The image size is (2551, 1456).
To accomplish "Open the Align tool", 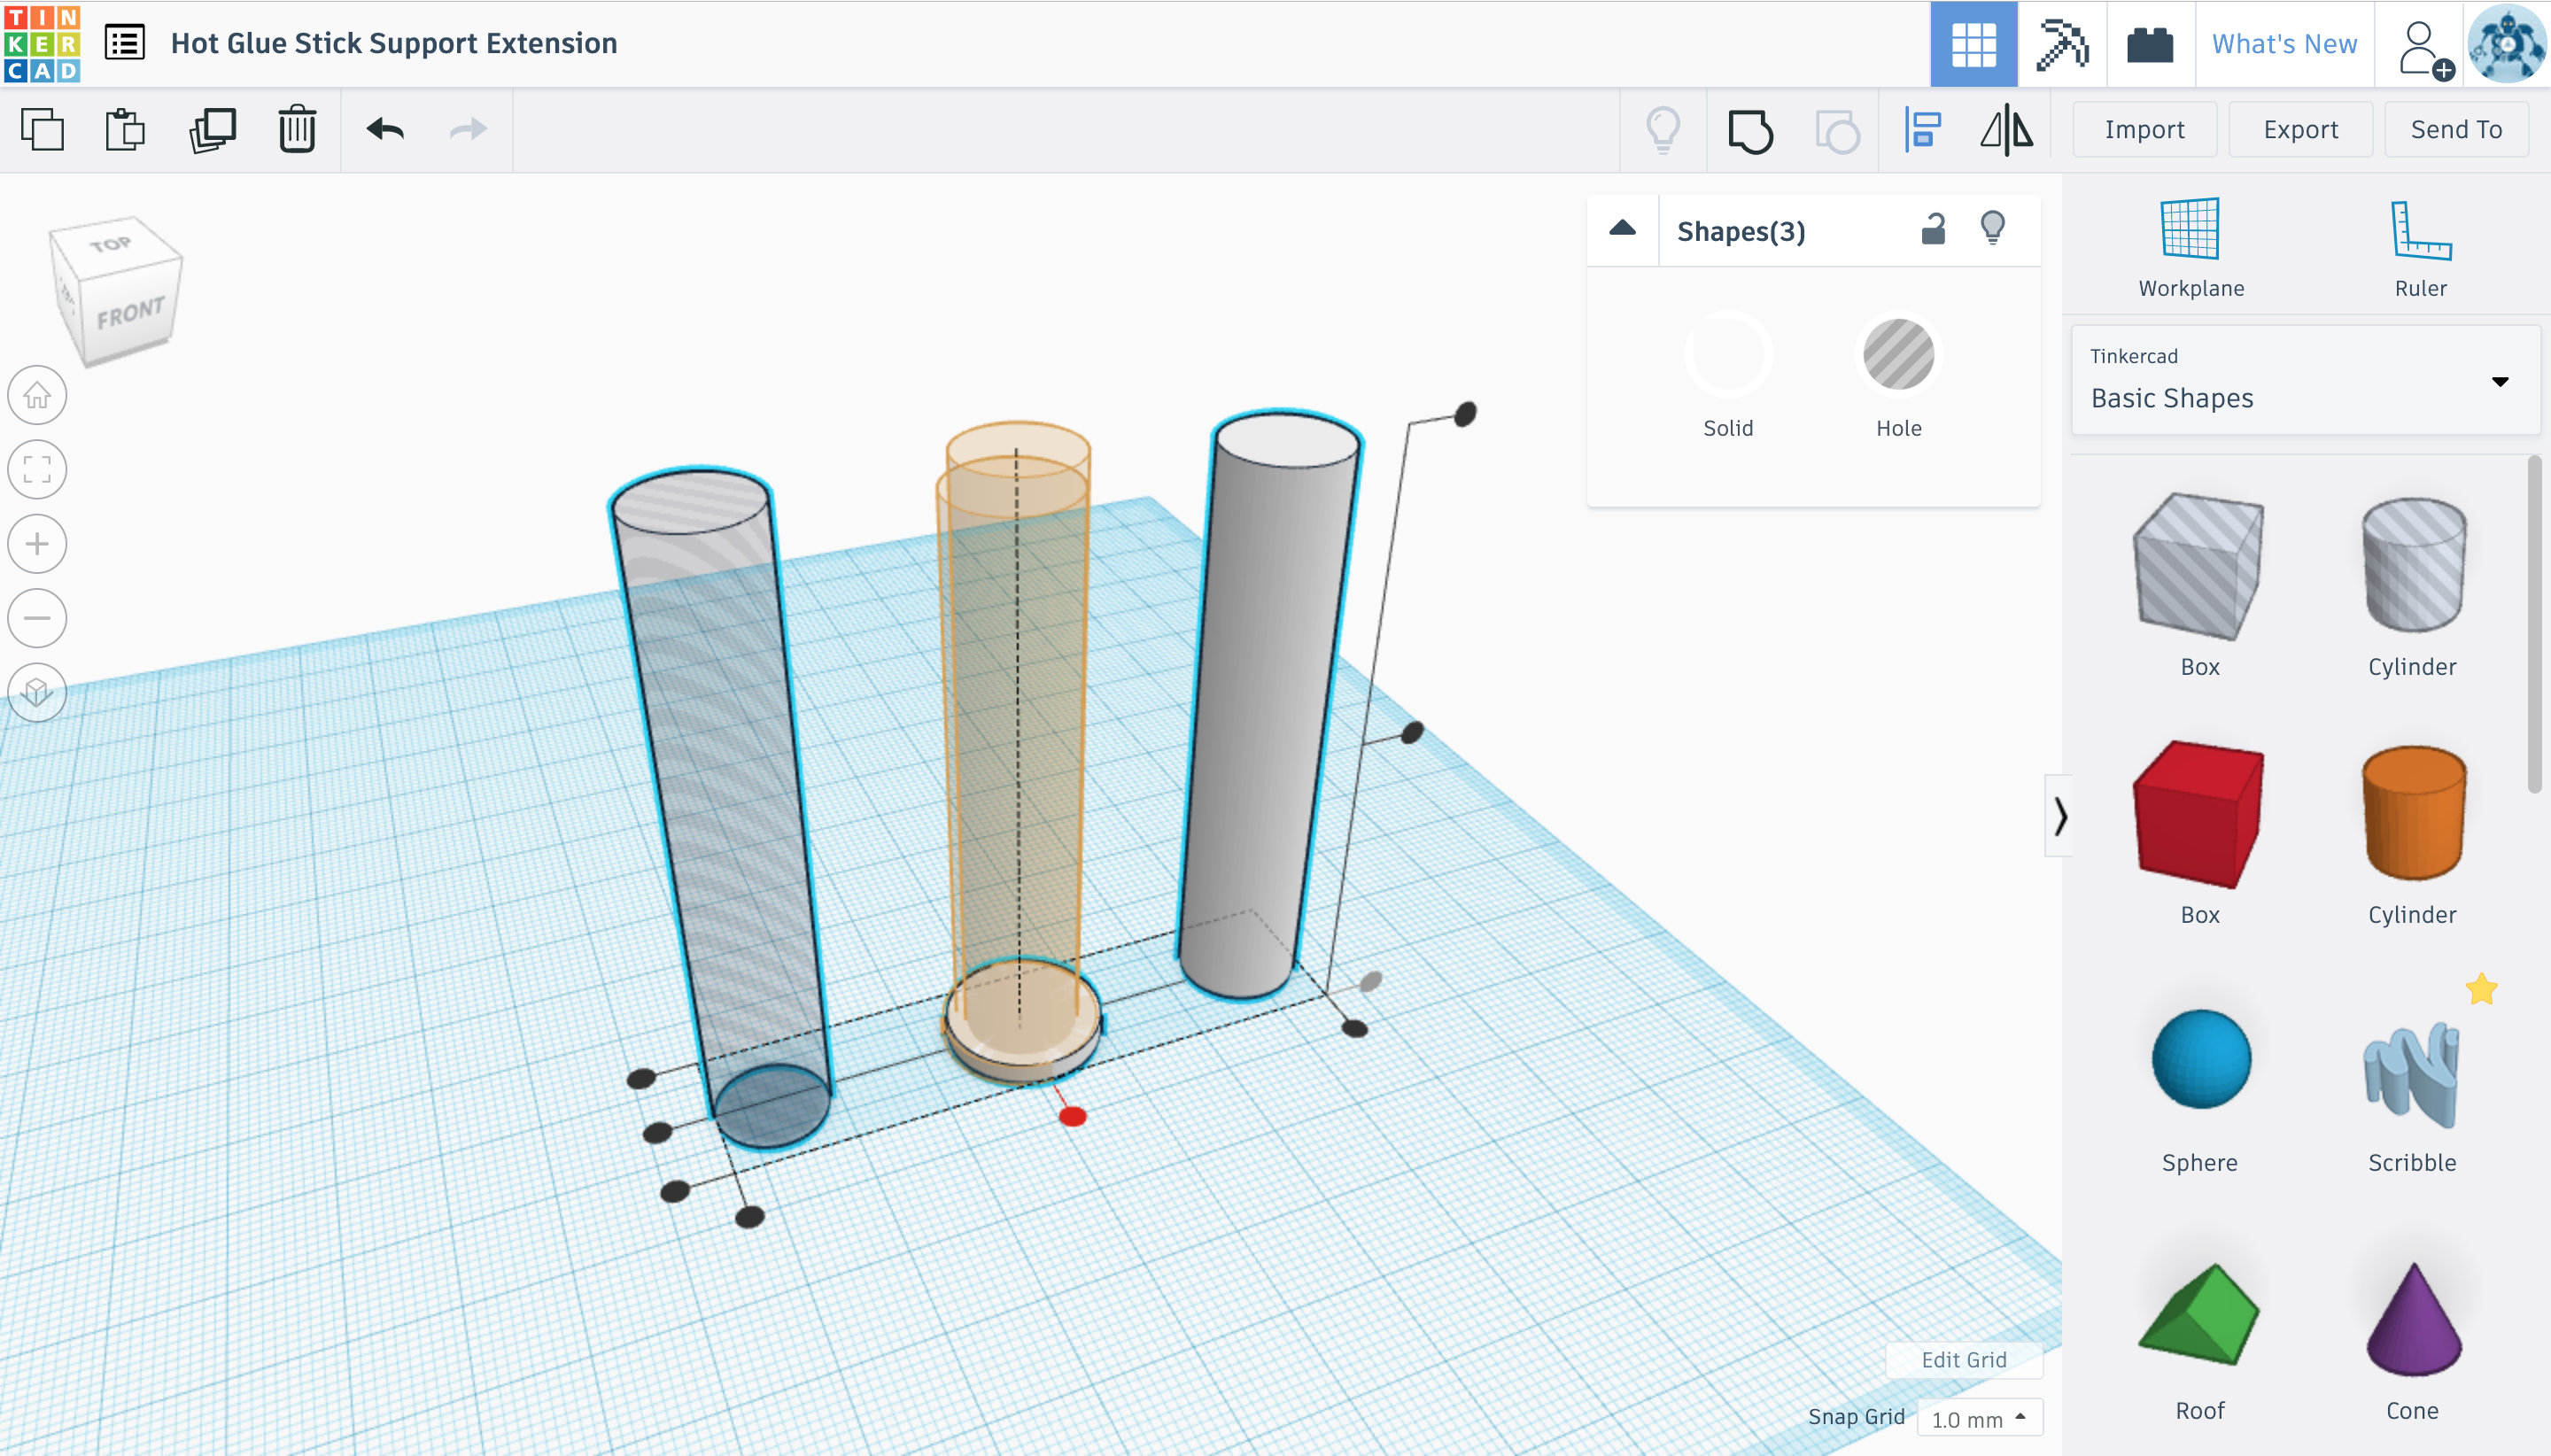I will click(x=1921, y=131).
